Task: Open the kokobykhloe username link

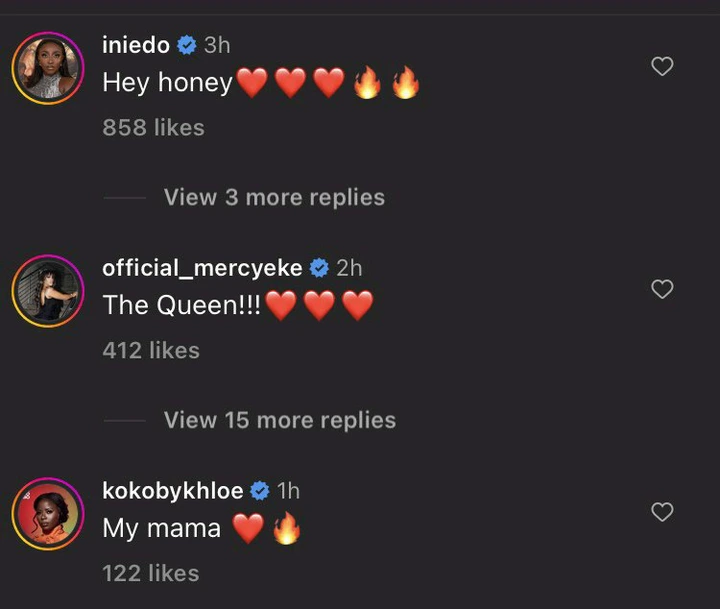Action: point(172,491)
